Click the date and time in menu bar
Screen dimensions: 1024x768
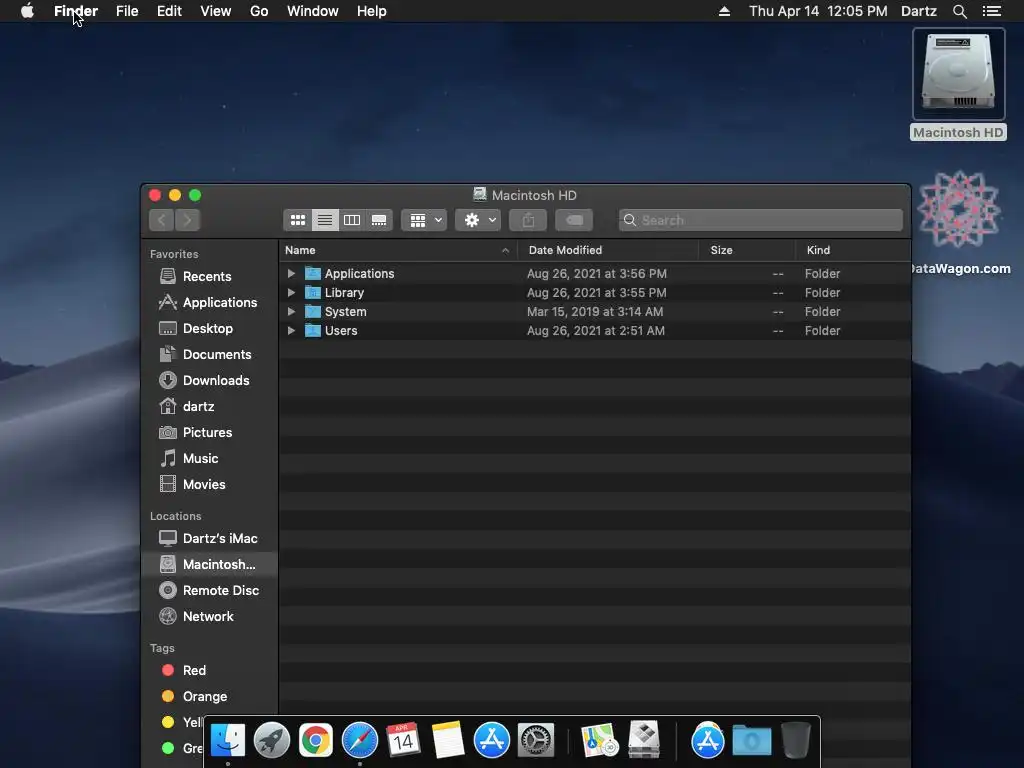click(818, 11)
